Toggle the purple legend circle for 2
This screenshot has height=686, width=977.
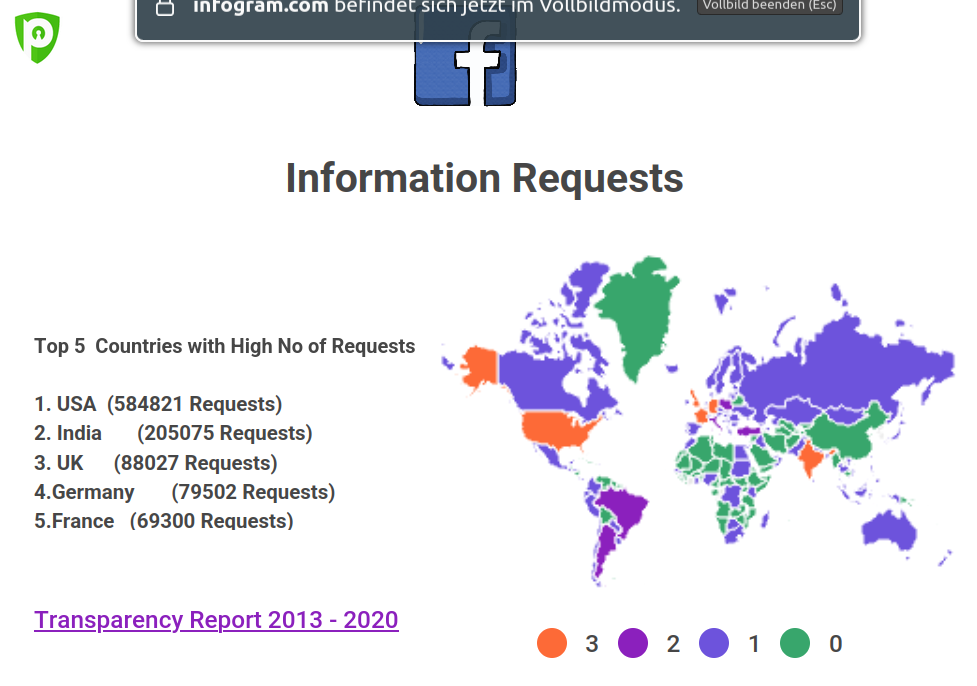tap(633, 644)
